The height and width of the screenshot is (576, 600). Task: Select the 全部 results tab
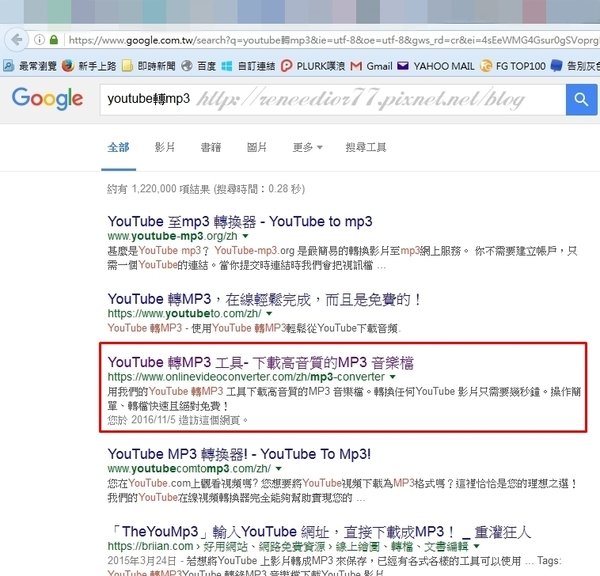(118, 147)
